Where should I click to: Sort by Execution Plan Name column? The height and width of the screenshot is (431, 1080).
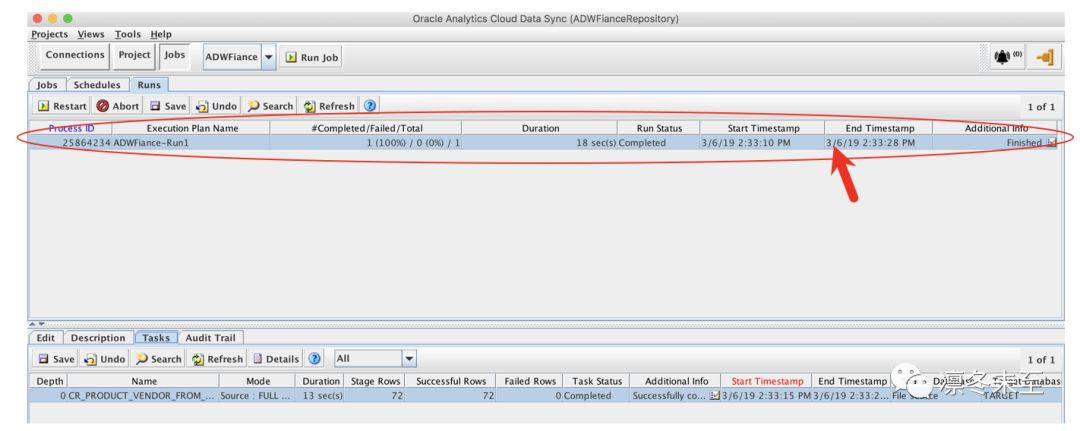click(x=192, y=128)
